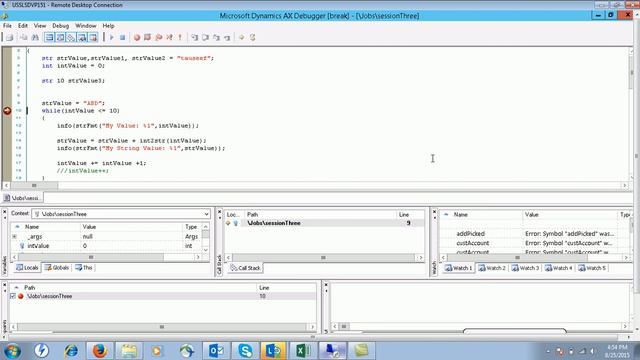Click the first step arrow icon after the exclamation mark

[x=194, y=38]
